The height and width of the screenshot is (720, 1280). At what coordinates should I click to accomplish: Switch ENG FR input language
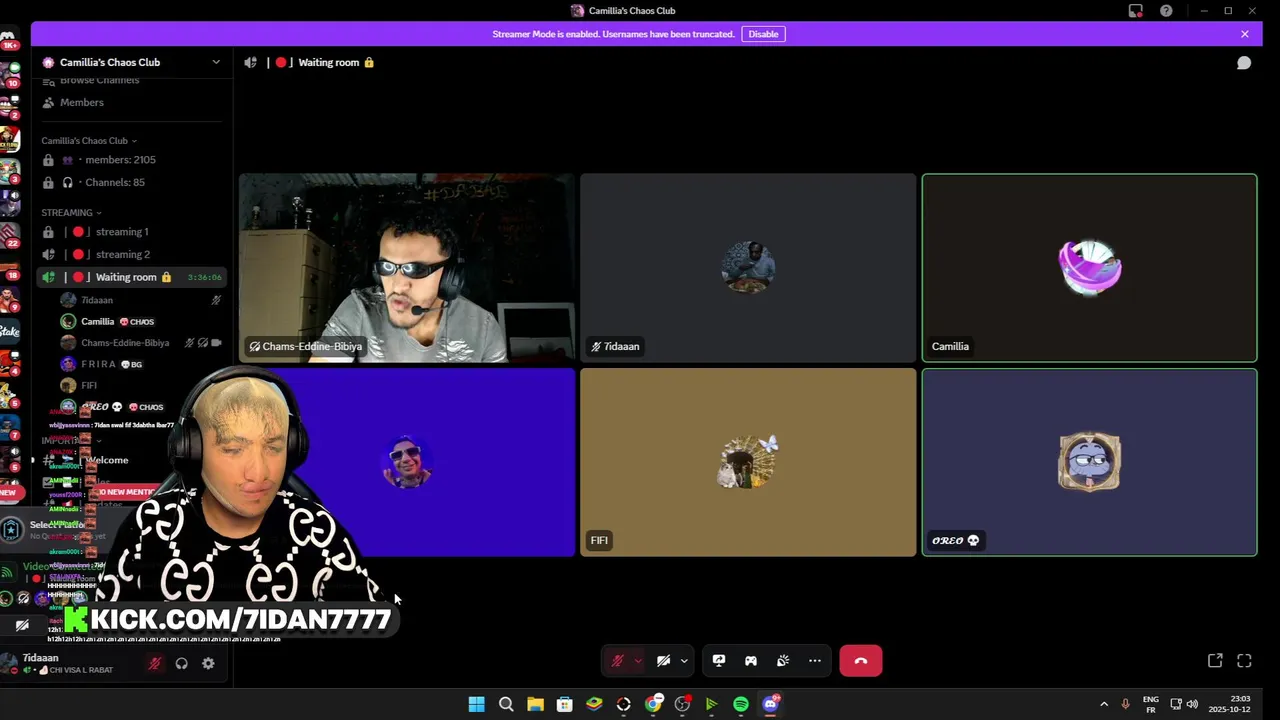point(1151,704)
